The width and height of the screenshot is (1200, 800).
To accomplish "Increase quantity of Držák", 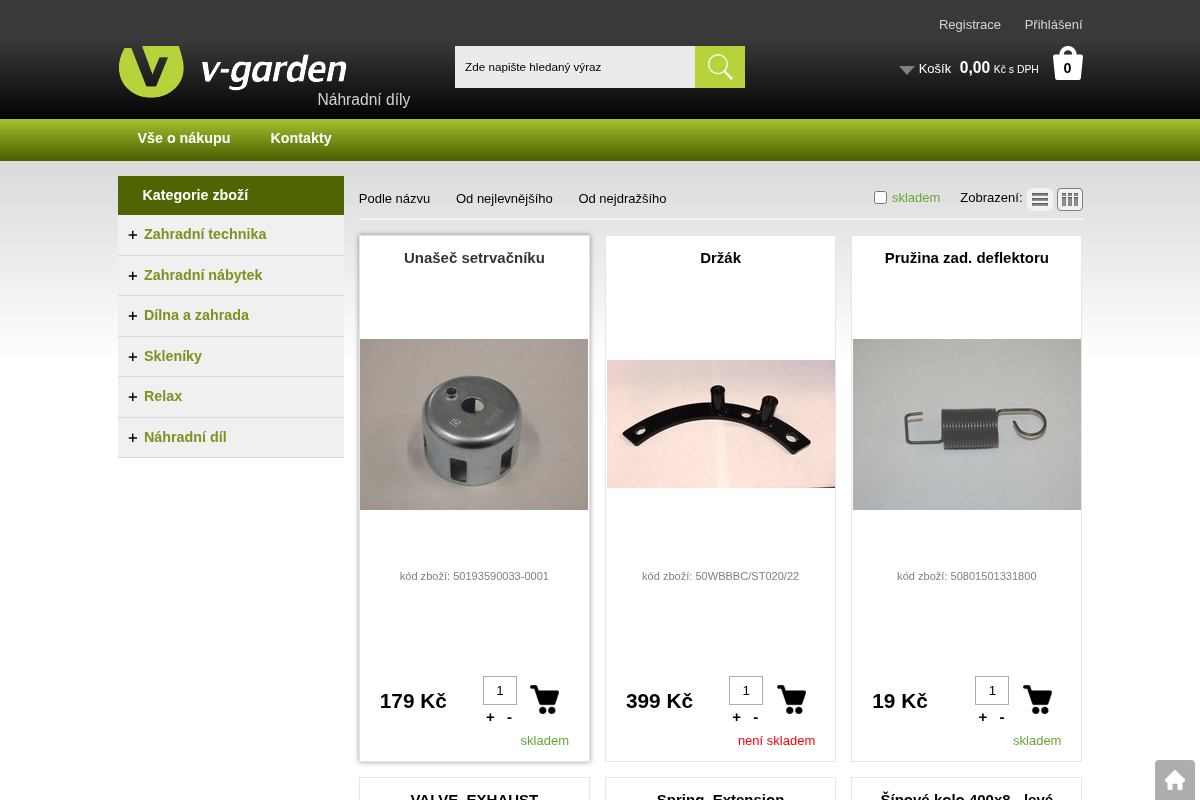I will [736, 717].
